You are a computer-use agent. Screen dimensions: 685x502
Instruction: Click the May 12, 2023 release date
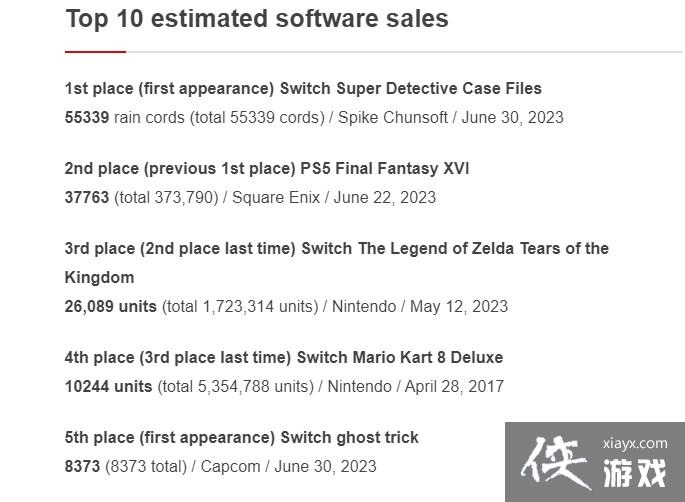(x=460, y=306)
